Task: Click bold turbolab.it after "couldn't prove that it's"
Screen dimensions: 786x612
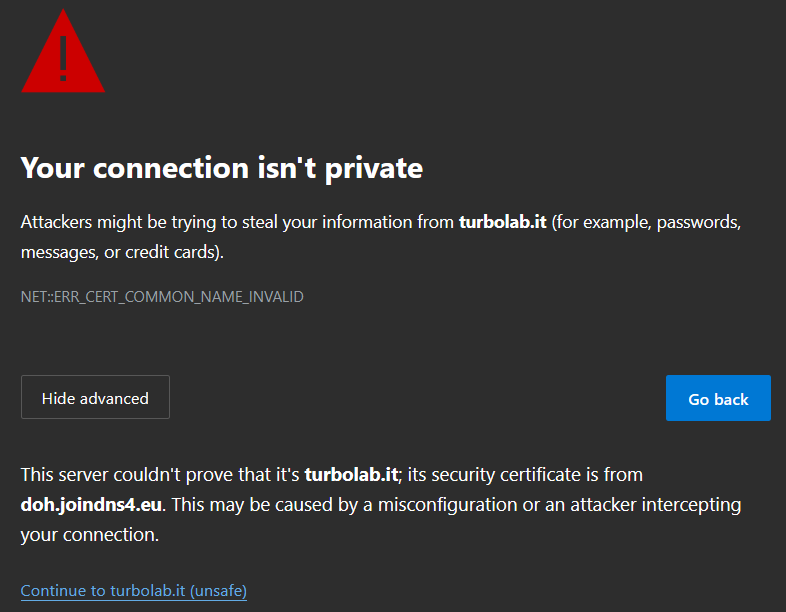Action: 352,474
